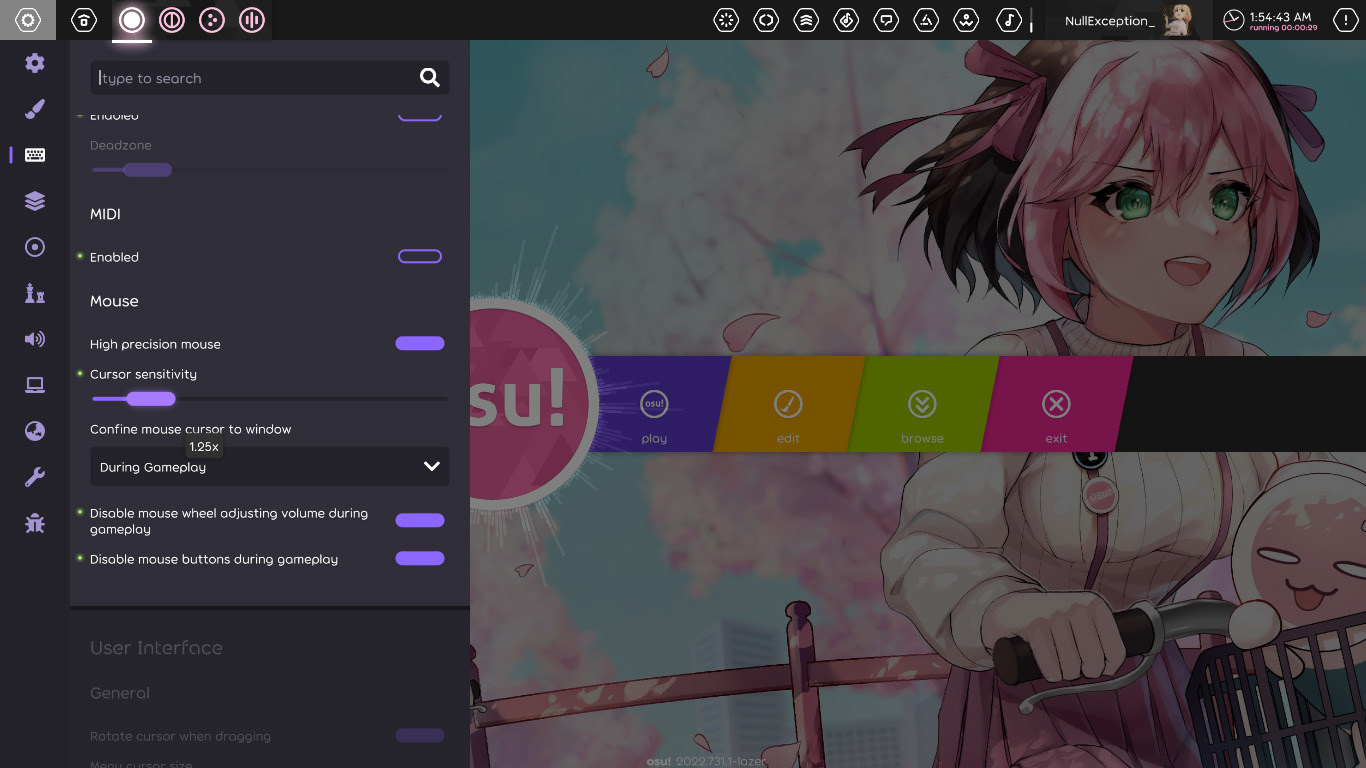Open the dashboard triangle icon
The height and width of the screenshot is (768, 1366).
pyautogui.click(x=927, y=20)
